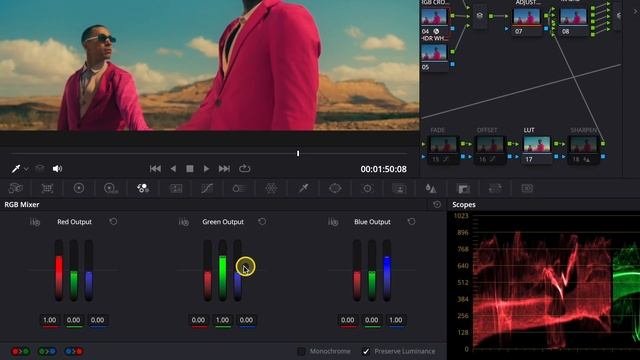Edit the green value field in Green Output
640x360 pixels.
pos(222,320)
